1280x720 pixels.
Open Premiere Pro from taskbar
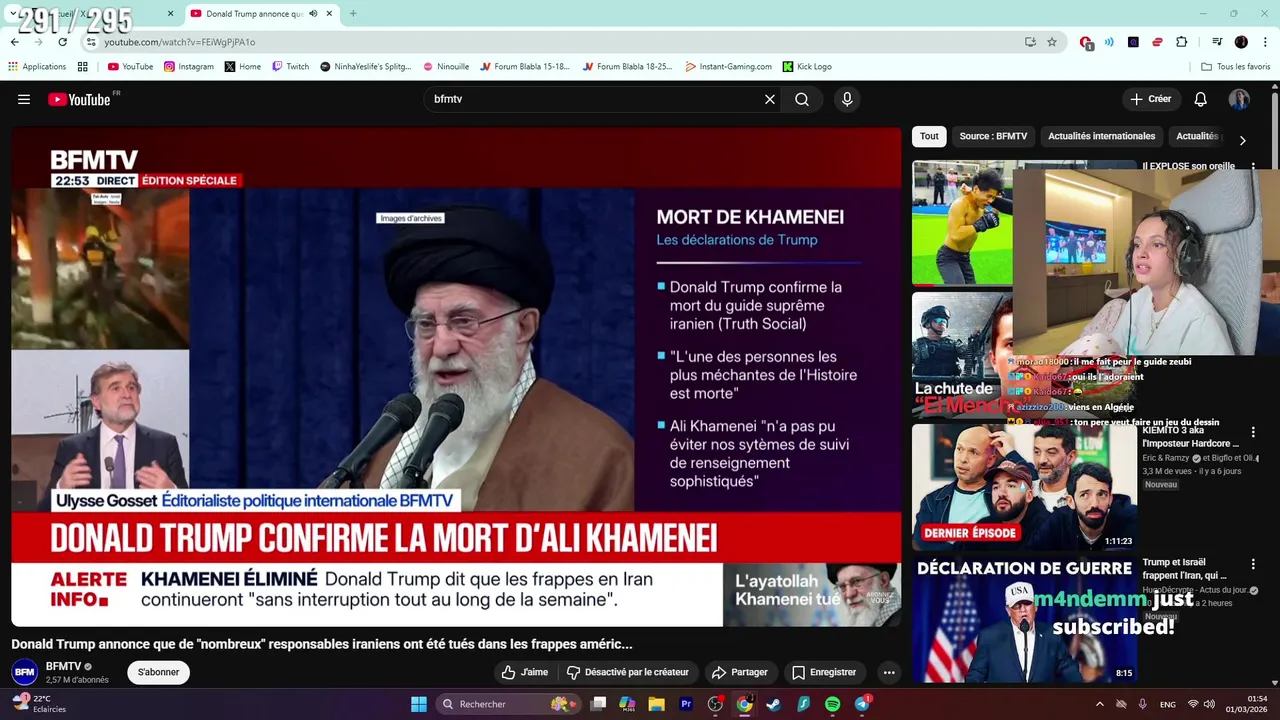click(x=686, y=704)
